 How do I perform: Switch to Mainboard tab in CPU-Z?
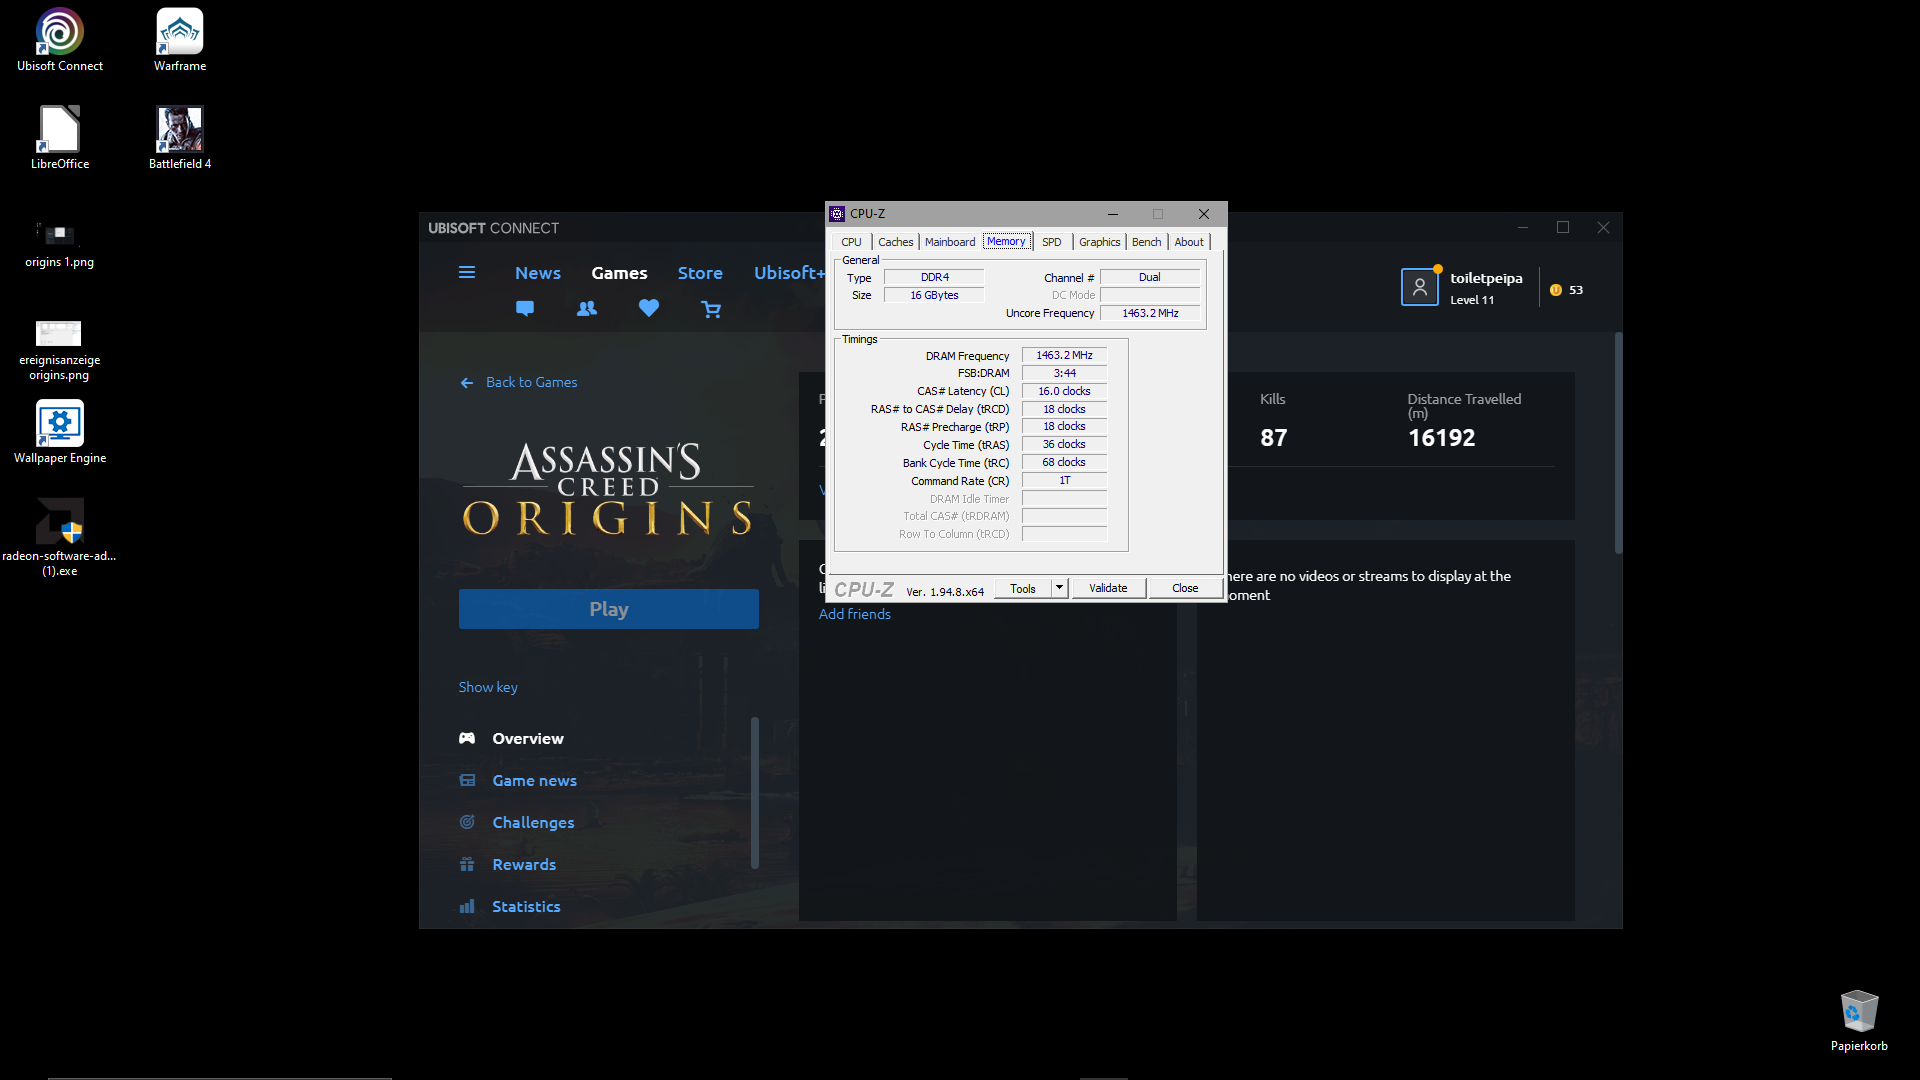point(950,242)
